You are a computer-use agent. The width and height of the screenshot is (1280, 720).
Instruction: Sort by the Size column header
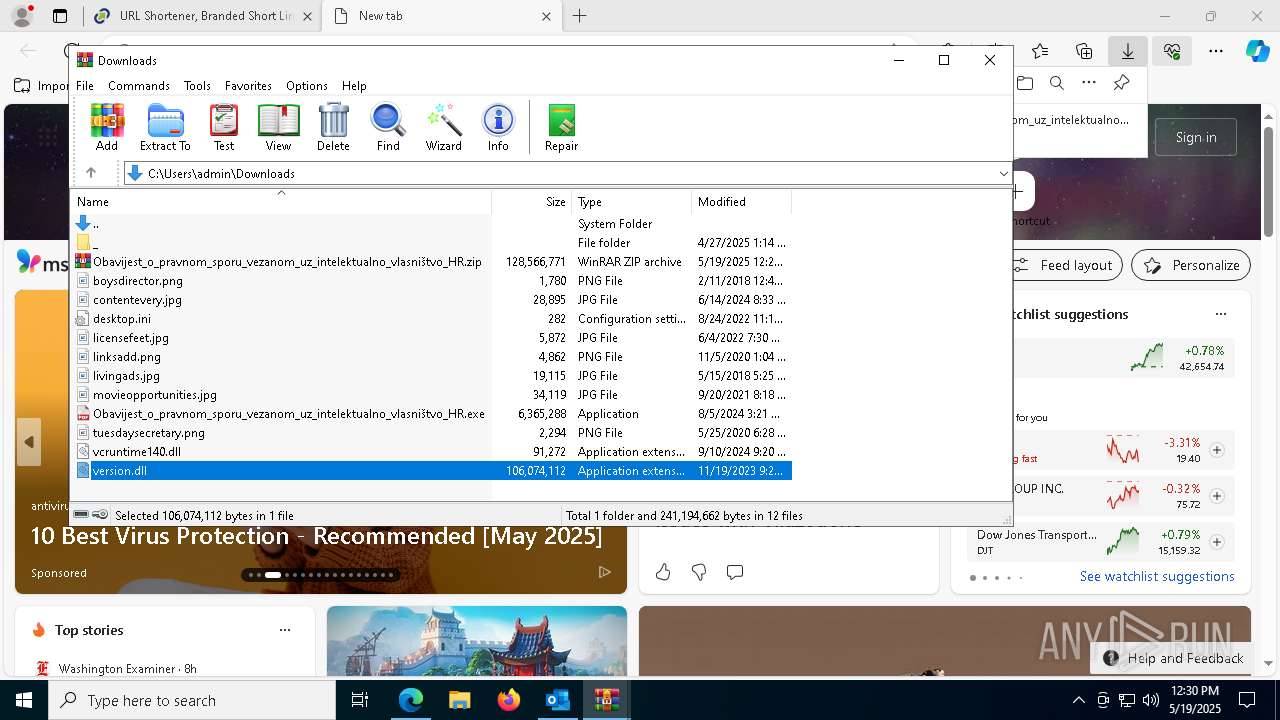click(x=532, y=202)
